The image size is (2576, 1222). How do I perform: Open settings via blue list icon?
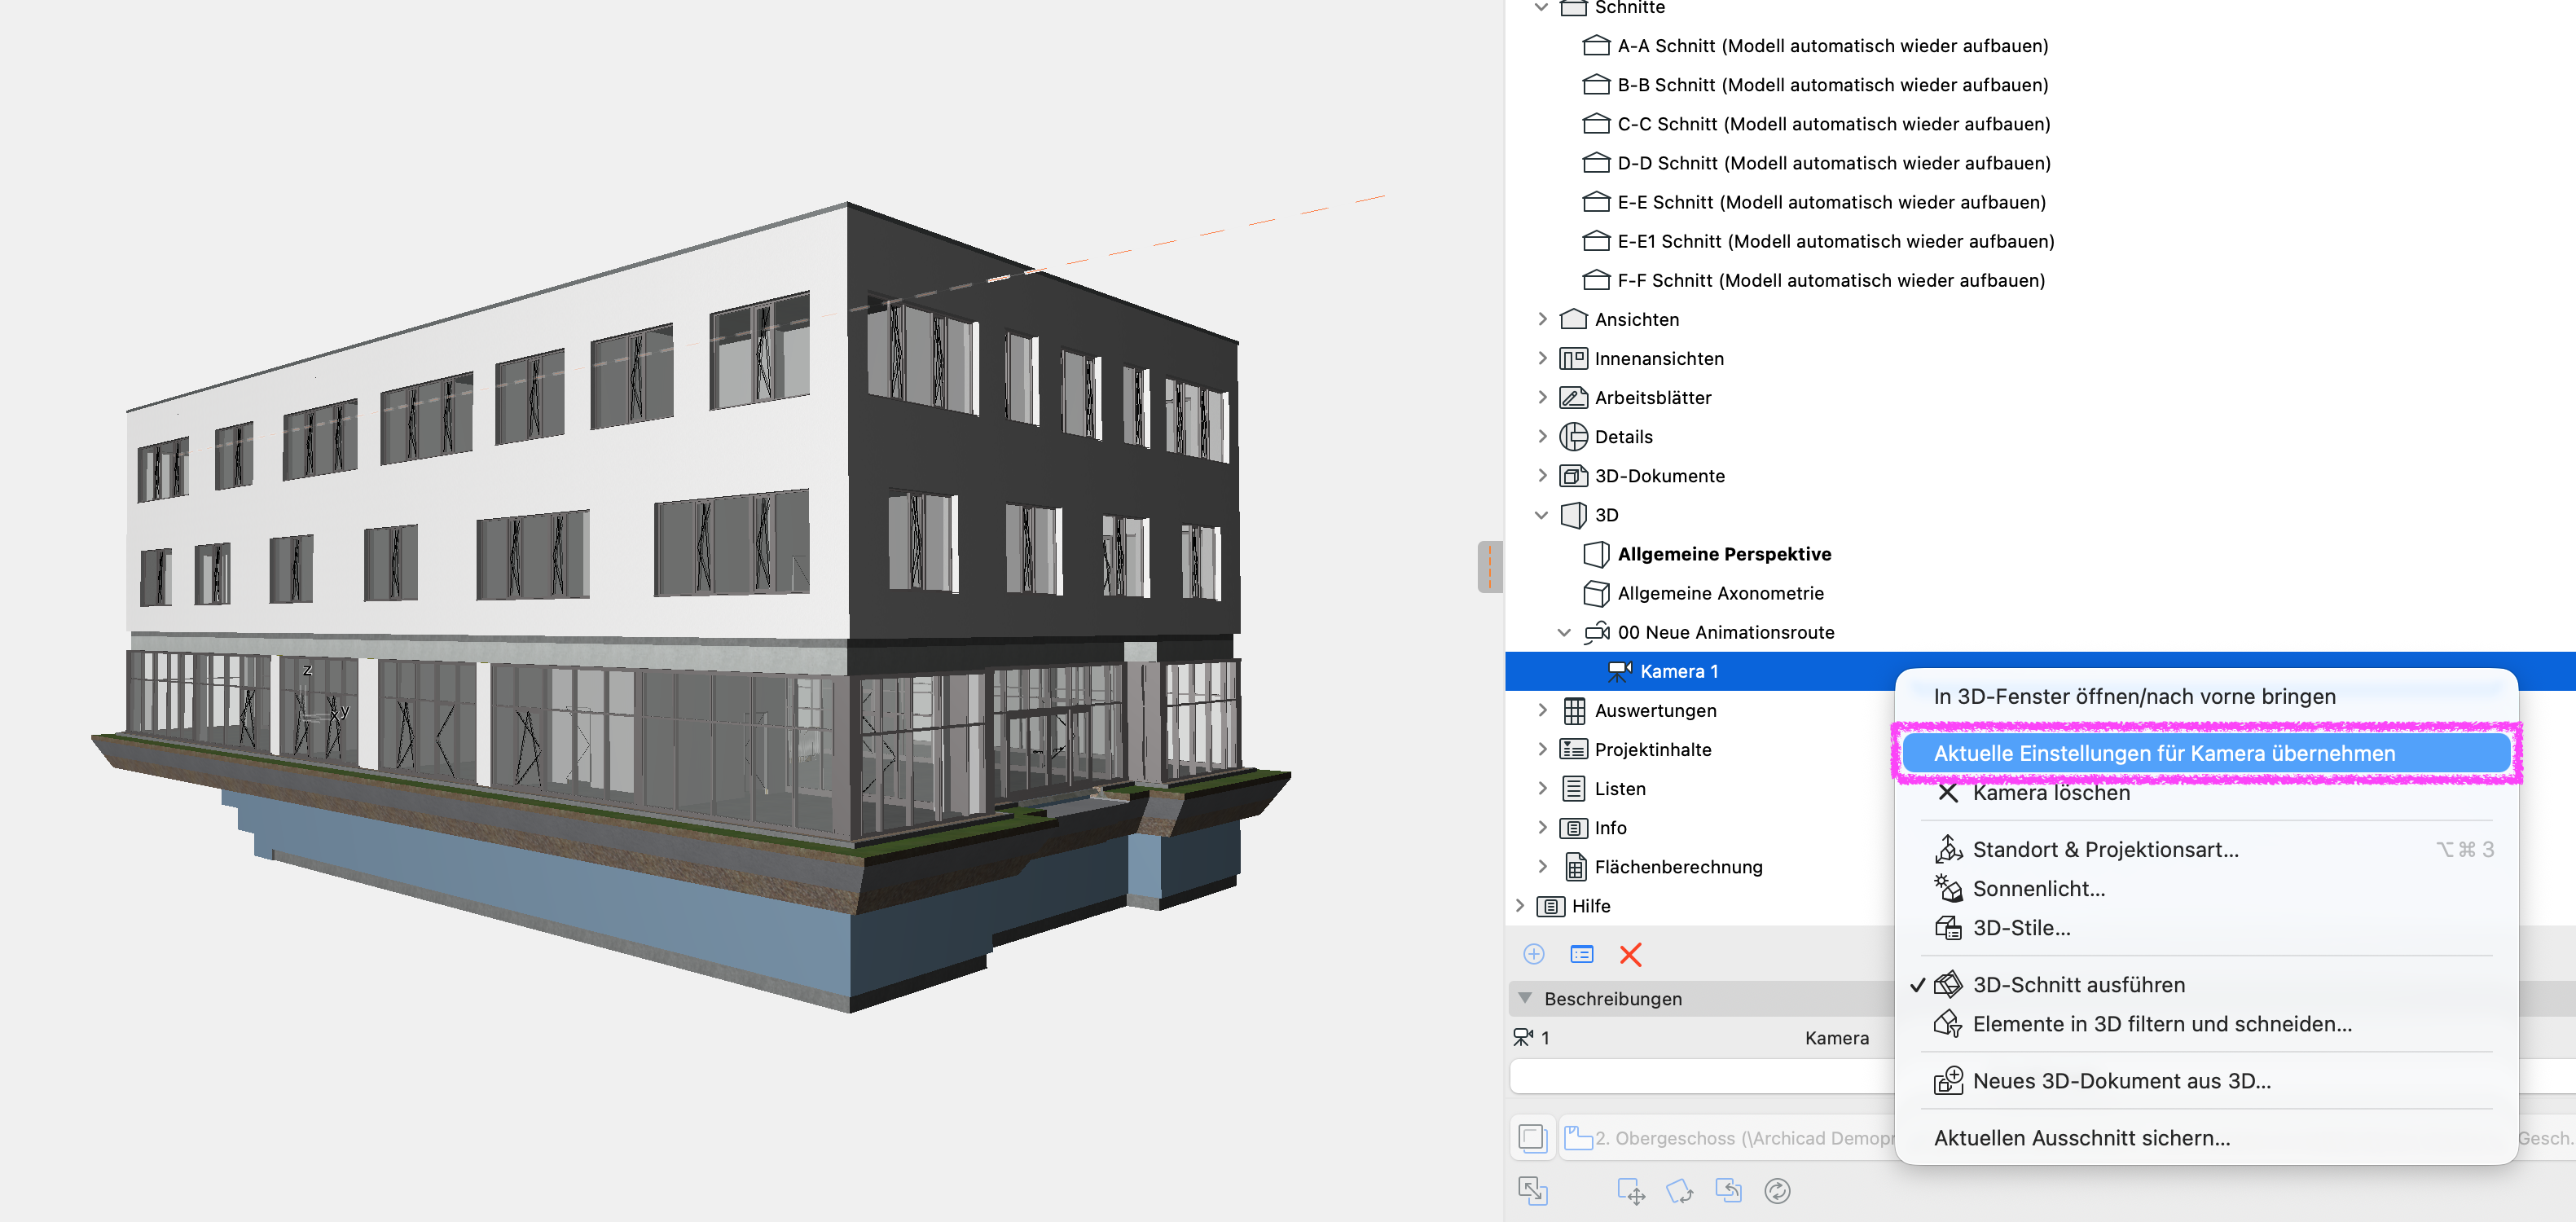click(x=1581, y=954)
